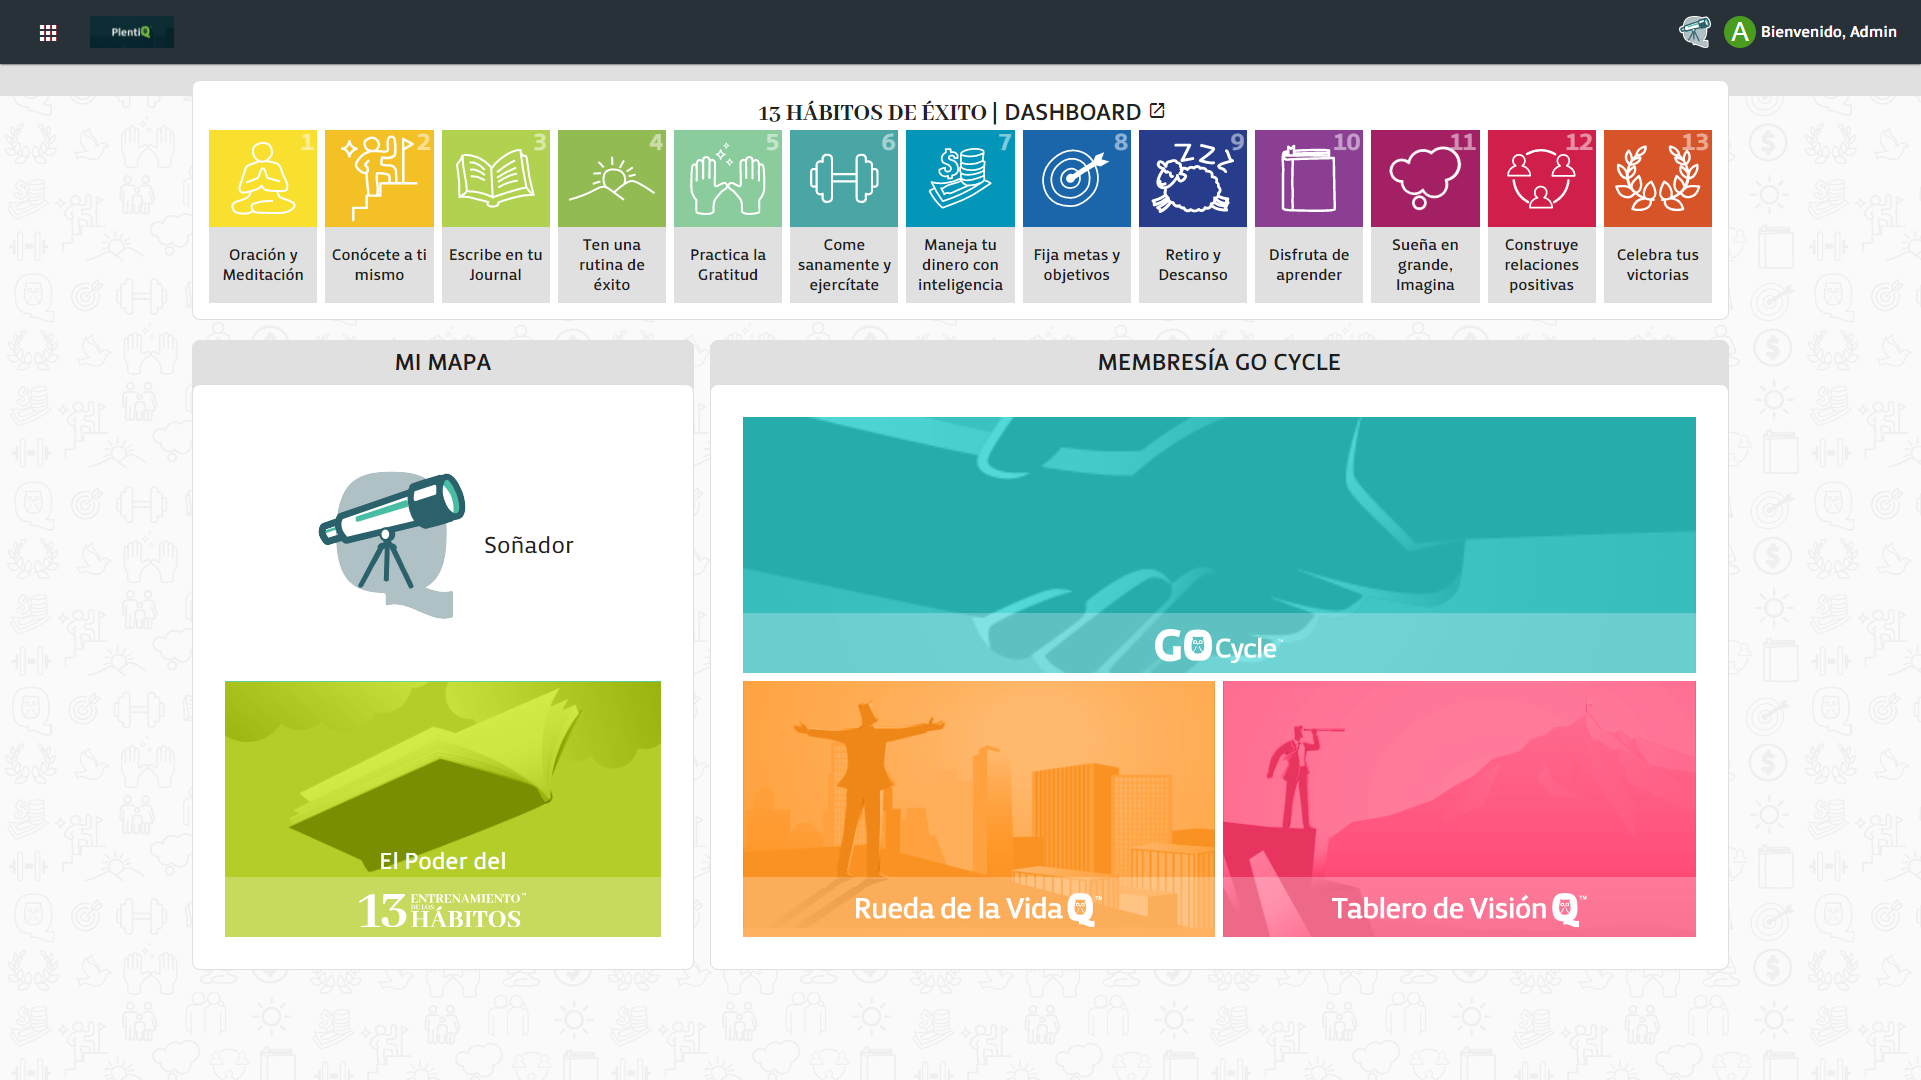This screenshot has width=1921, height=1080.
Task: Open the Rueda de la Vida banner
Action: (x=979, y=809)
